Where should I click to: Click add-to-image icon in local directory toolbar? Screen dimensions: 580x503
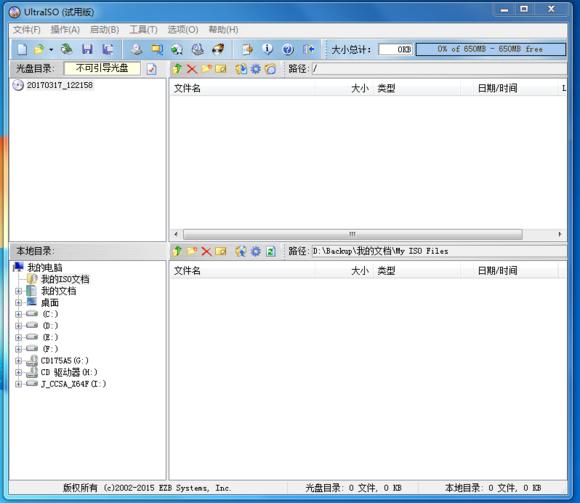tap(241, 251)
